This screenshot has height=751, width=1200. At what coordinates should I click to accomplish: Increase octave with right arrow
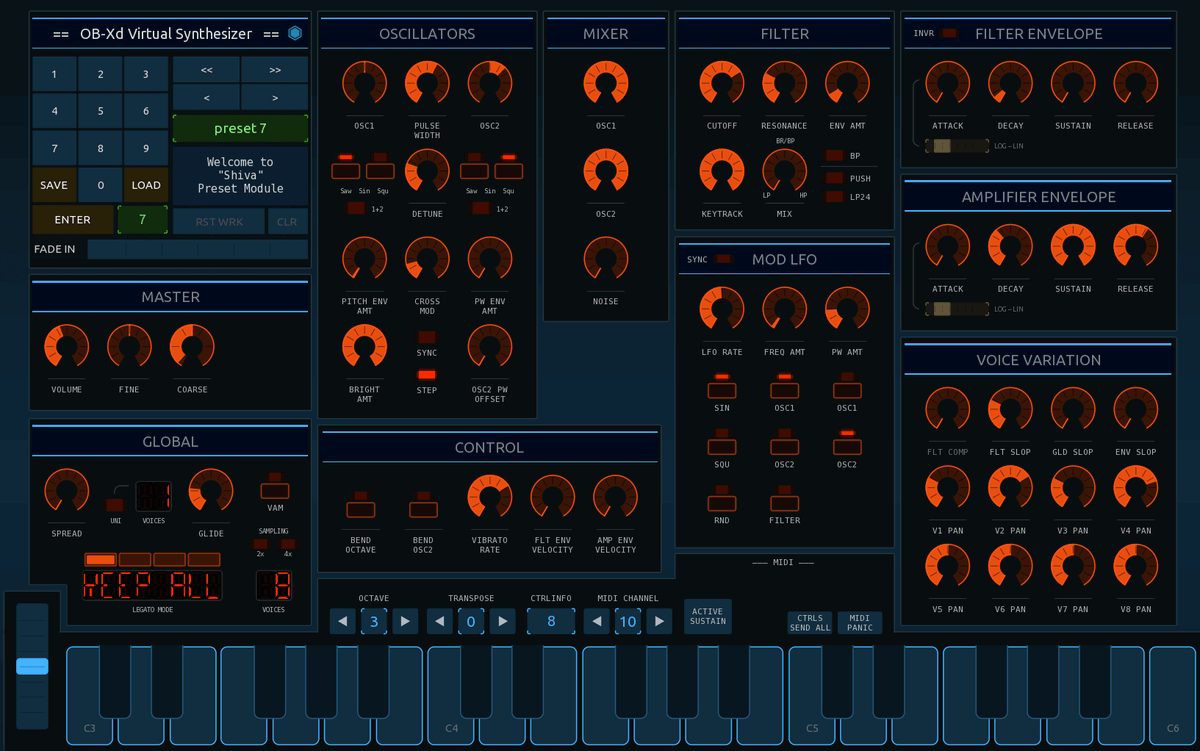(405, 622)
